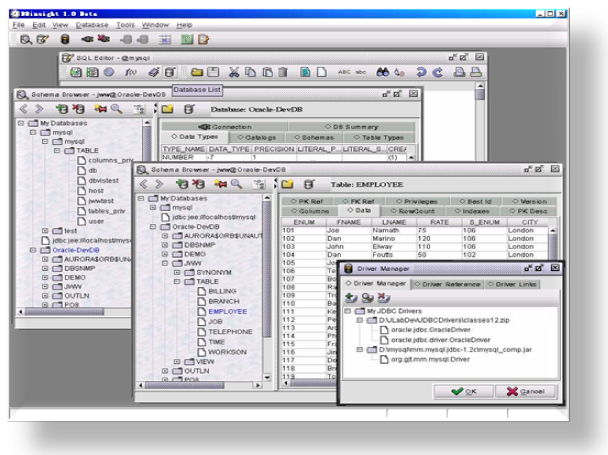Open the Window menu
Image resolution: width=608 pixels, height=455 pixels.
155,25
